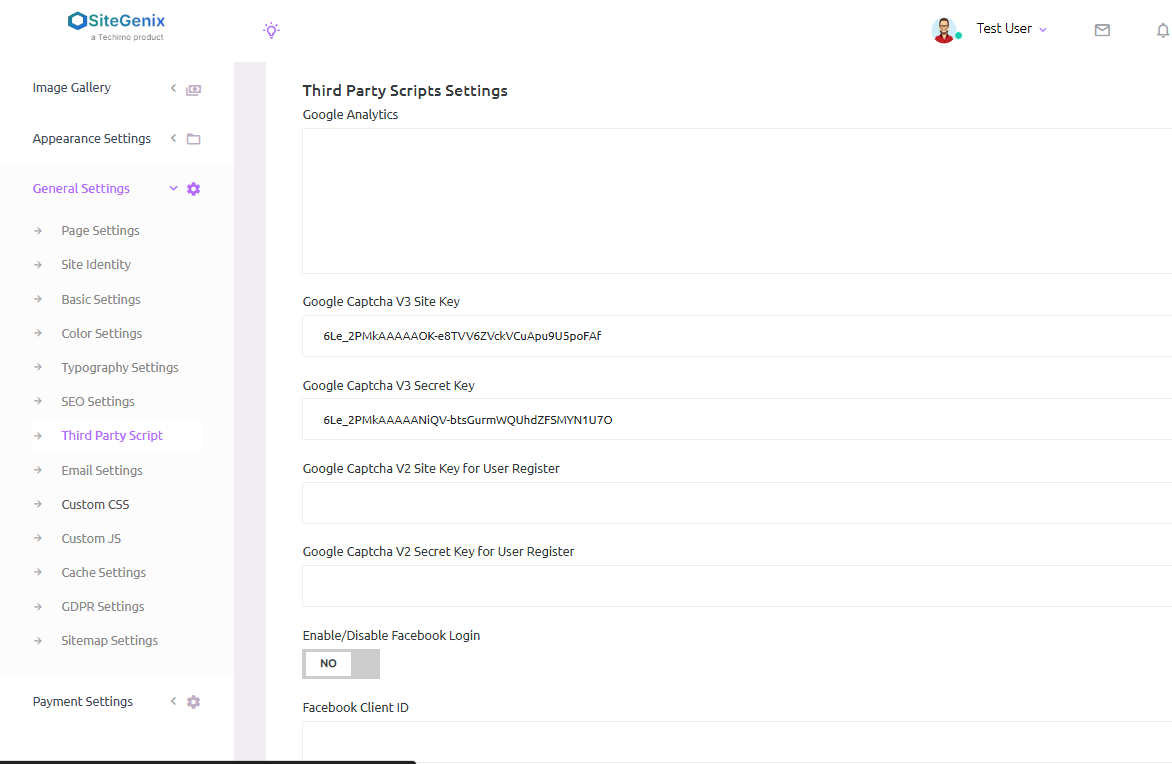Image resolution: width=1172 pixels, height=764 pixels.
Task: Click the Test User avatar picture
Action: point(943,30)
